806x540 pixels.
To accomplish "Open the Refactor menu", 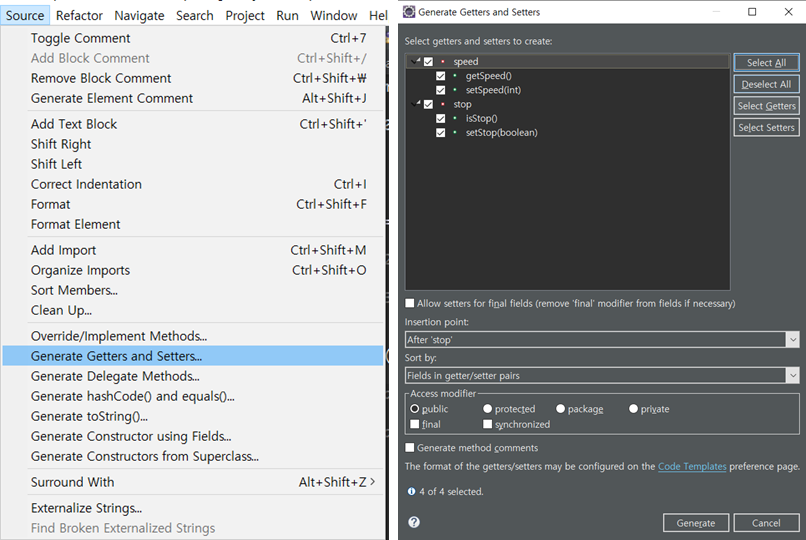I will [x=79, y=16].
